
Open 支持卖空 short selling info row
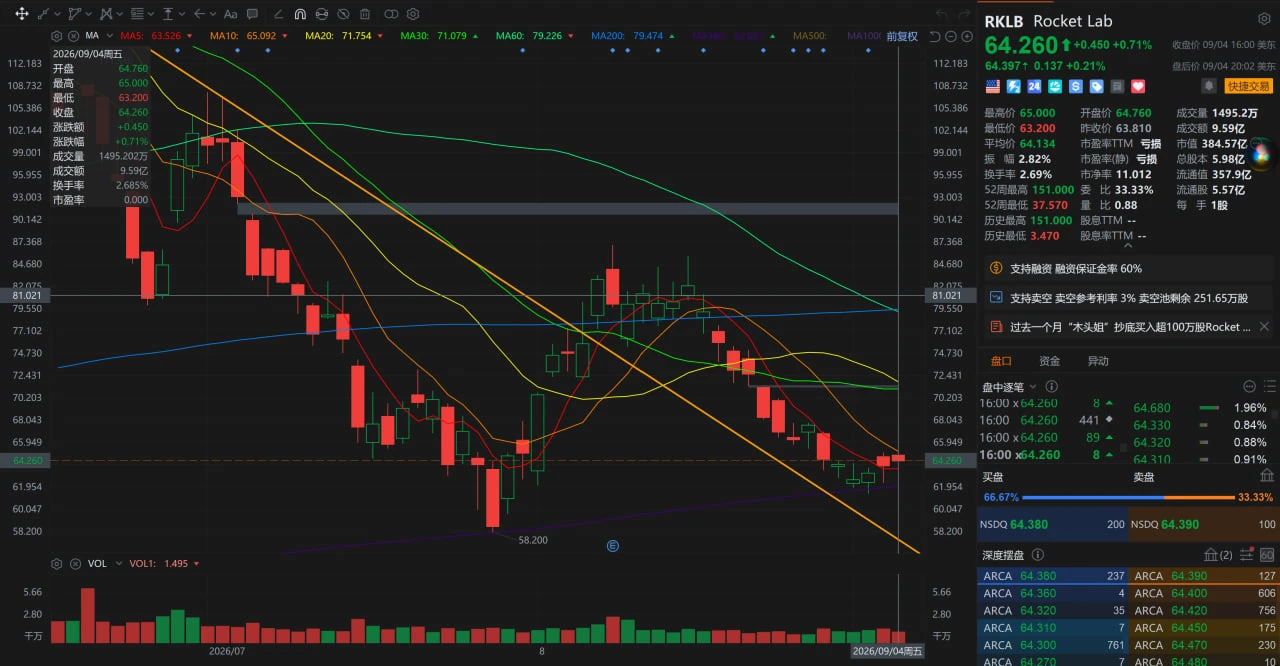1128,298
